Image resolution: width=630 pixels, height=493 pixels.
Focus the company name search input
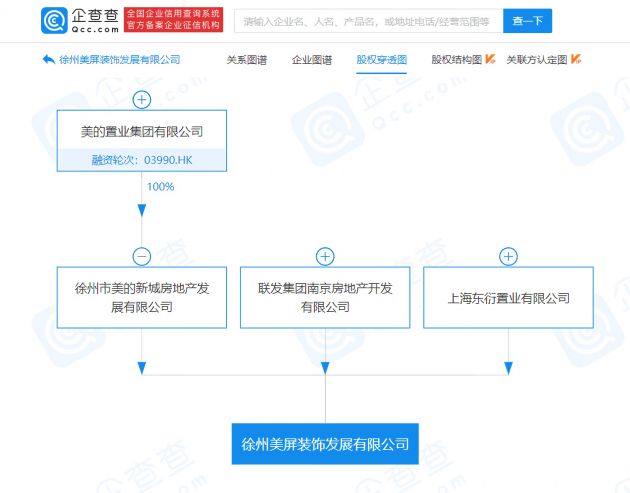(x=368, y=21)
